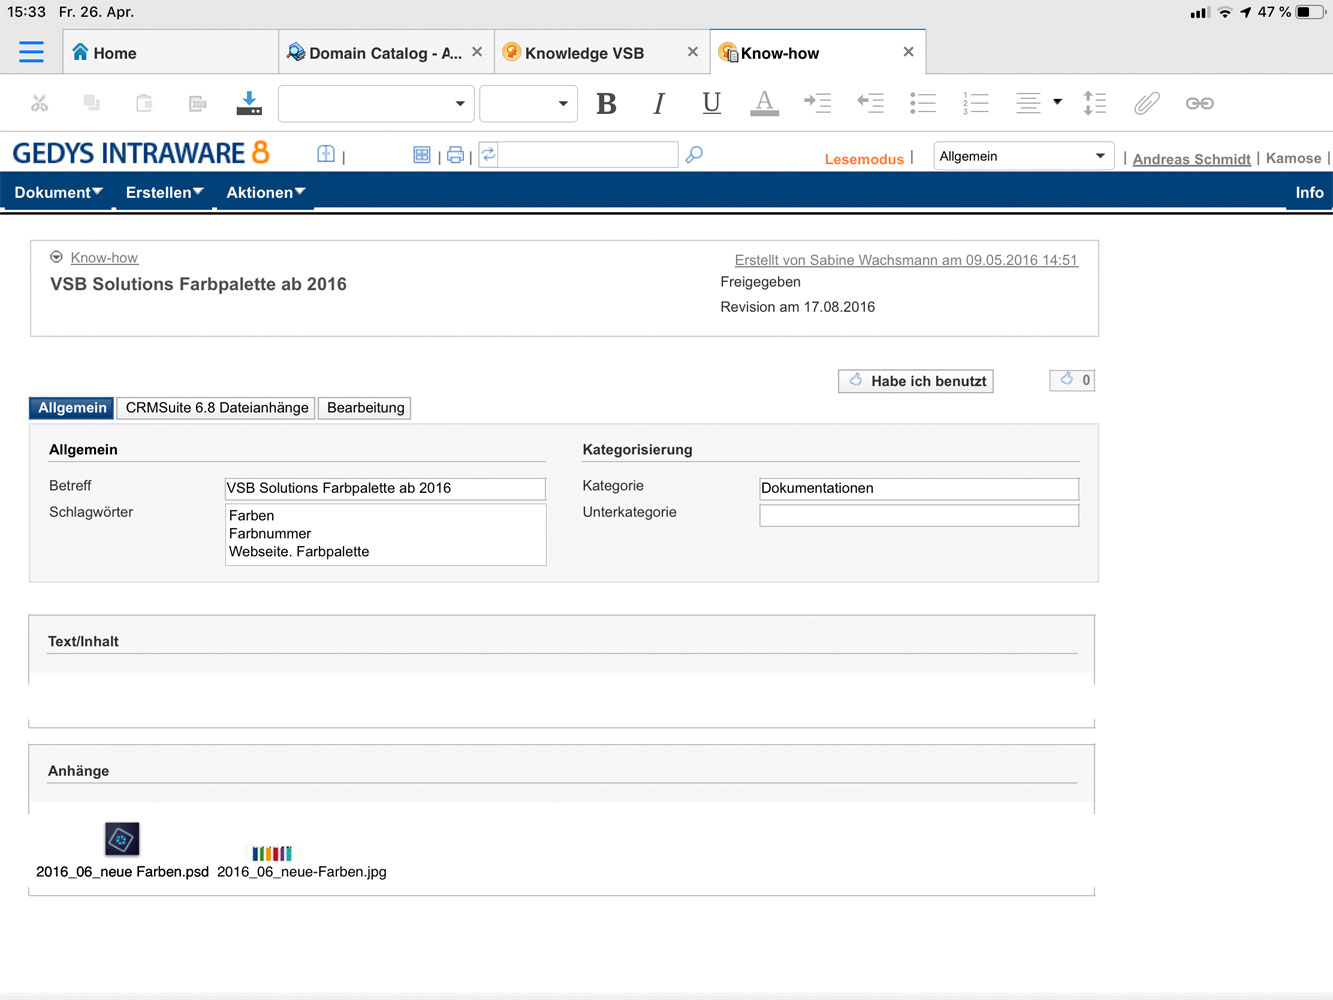Viewport: 1333px width, 1000px height.
Task: Toggle bold formatting
Action: point(606,103)
